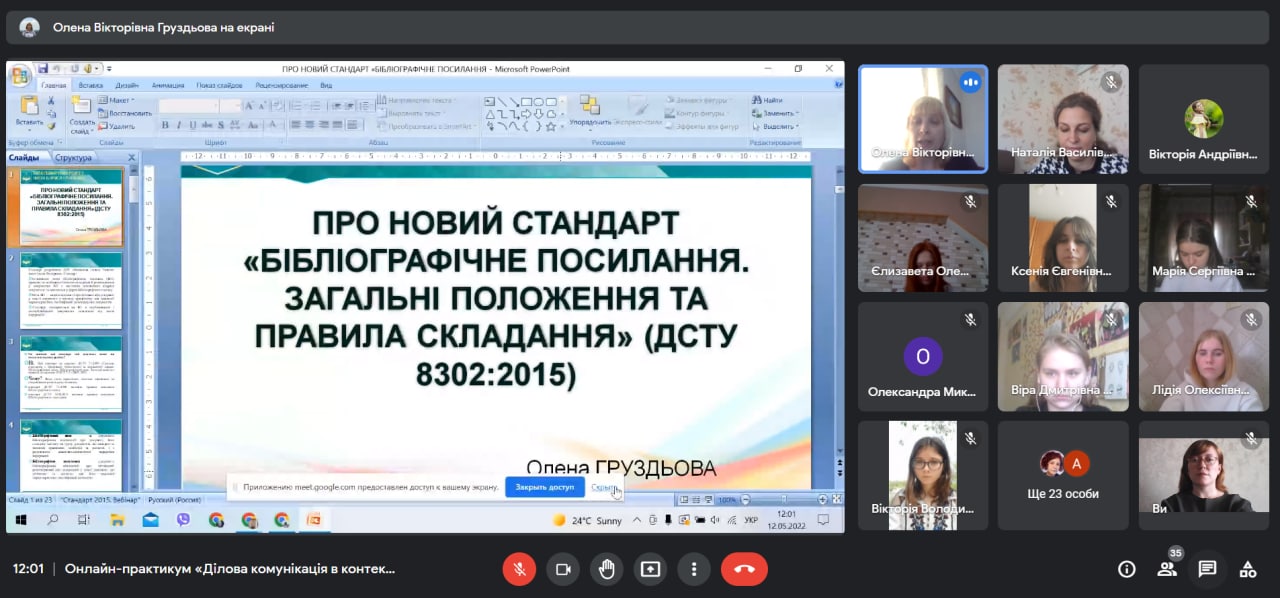
Task: Close the slides pane with X
Action: pyautogui.click(x=131, y=158)
